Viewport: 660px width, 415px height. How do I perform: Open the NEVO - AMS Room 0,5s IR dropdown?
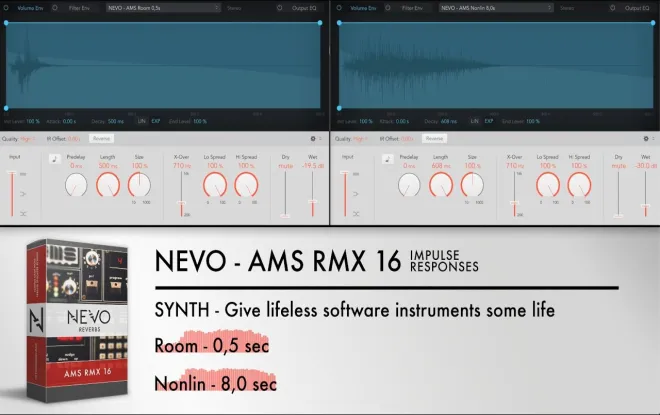pyautogui.click(x=163, y=8)
